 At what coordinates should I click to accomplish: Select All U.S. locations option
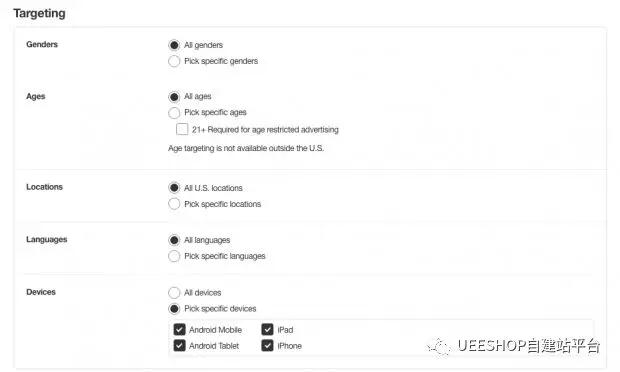coord(174,188)
